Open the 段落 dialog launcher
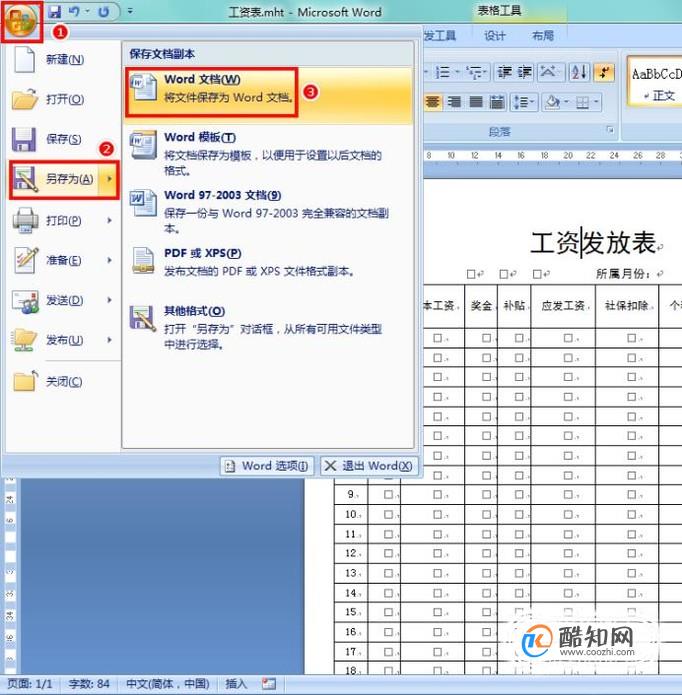The height and width of the screenshot is (695, 682). point(610,130)
